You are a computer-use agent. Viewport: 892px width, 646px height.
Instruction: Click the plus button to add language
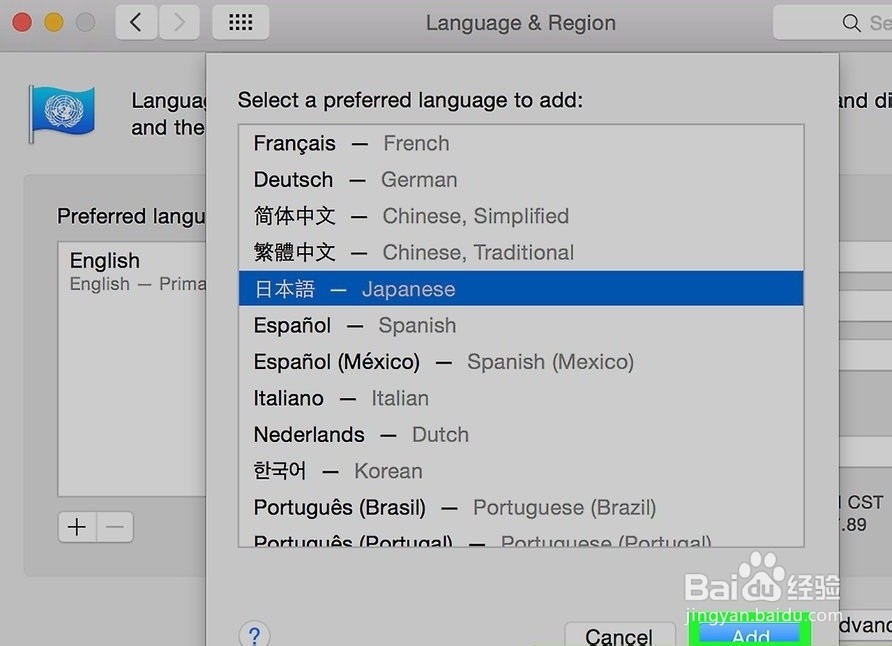77,527
